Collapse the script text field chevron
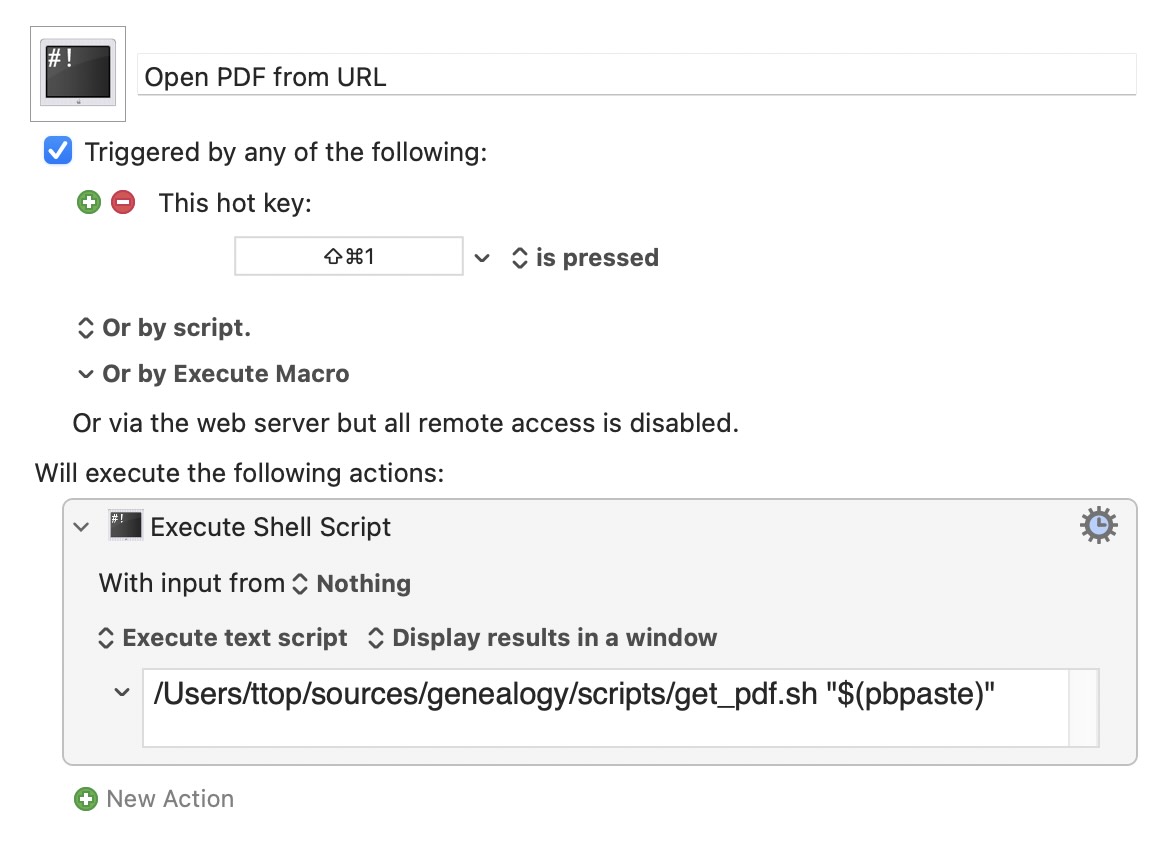Viewport: 1172px width, 860px height. [122, 693]
